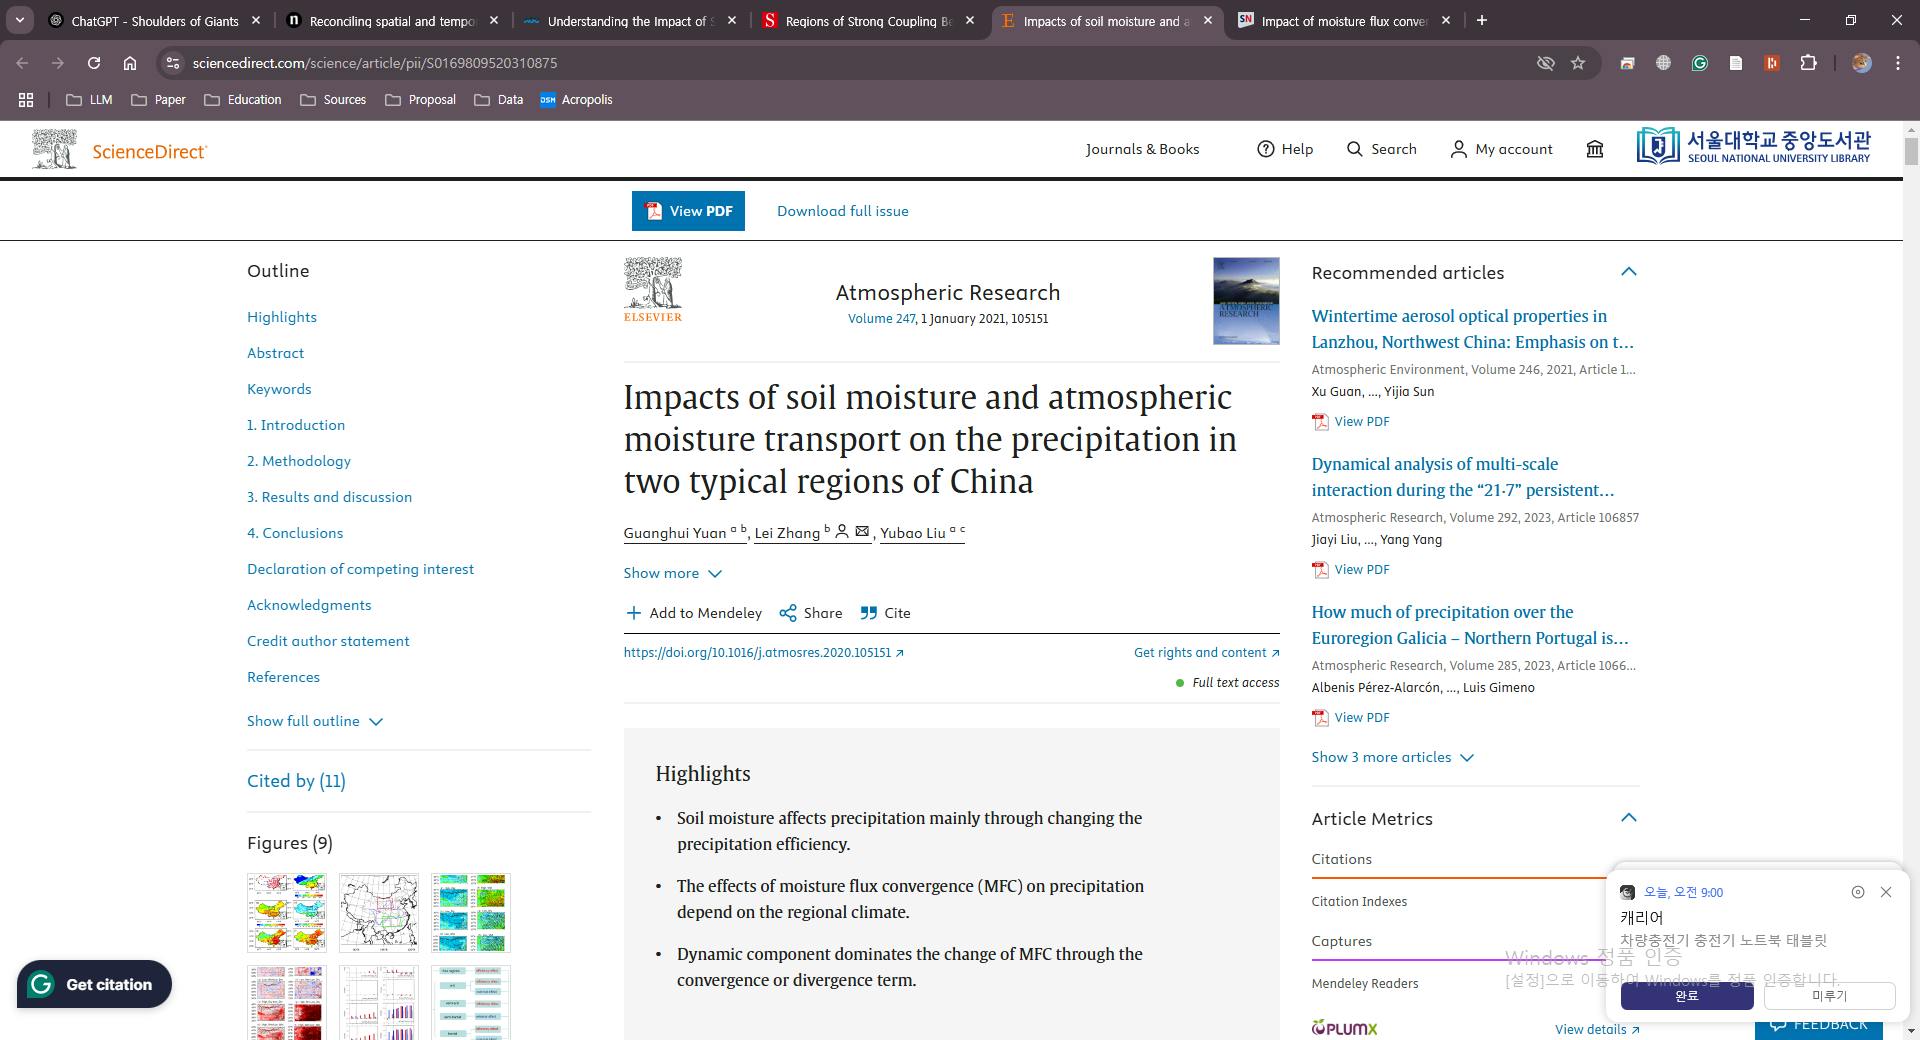
Task: Open Chrome extensions puzzle icon
Action: coord(1808,63)
